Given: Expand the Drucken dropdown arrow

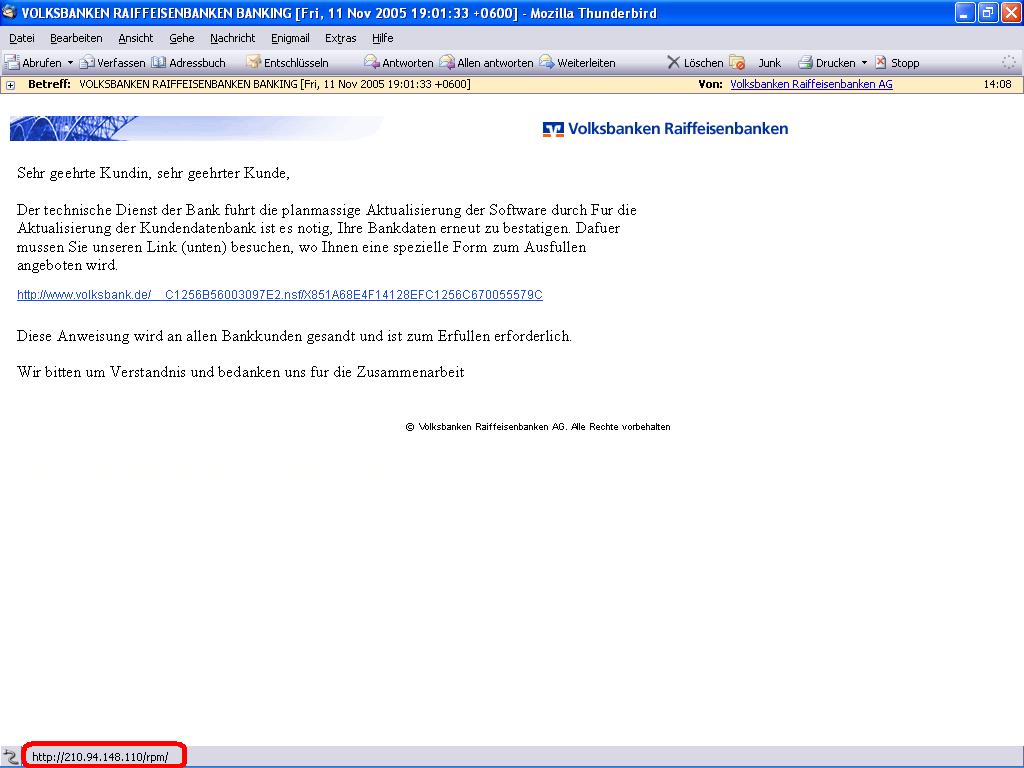Looking at the screenshot, I should [x=864, y=63].
